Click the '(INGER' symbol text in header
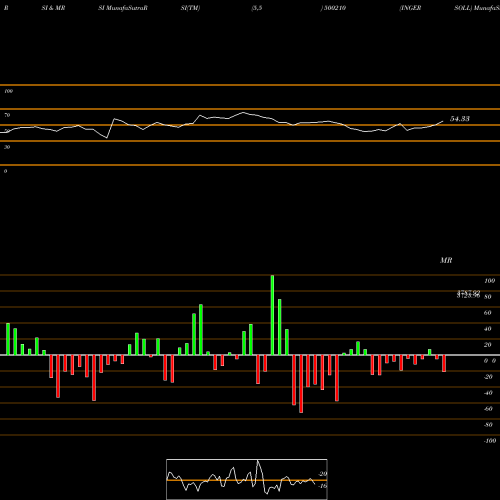 tap(410, 8)
